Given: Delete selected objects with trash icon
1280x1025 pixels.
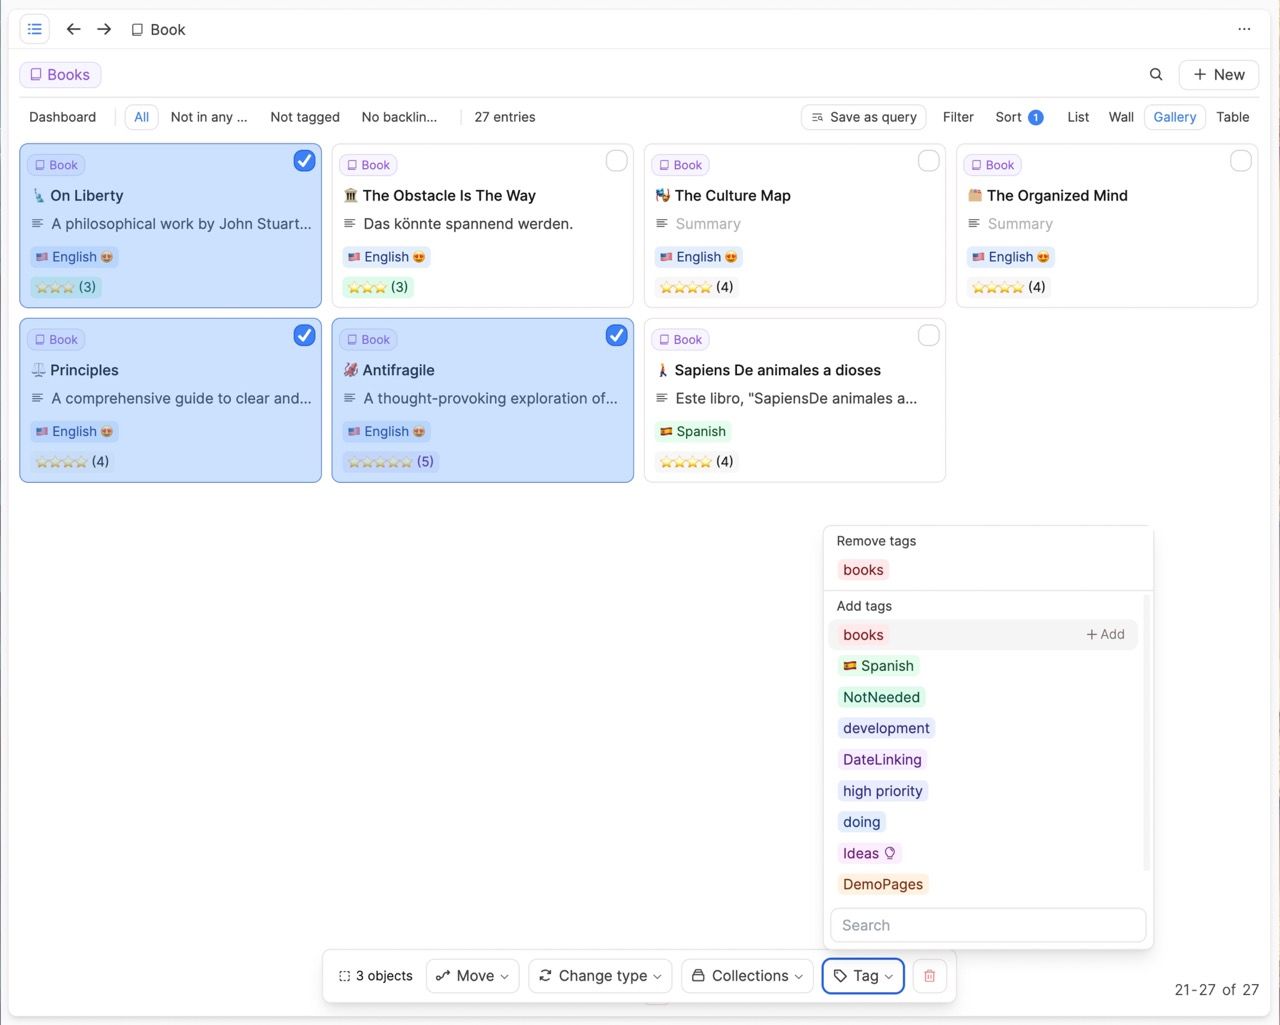Looking at the screenshot, I should (929, 976).
